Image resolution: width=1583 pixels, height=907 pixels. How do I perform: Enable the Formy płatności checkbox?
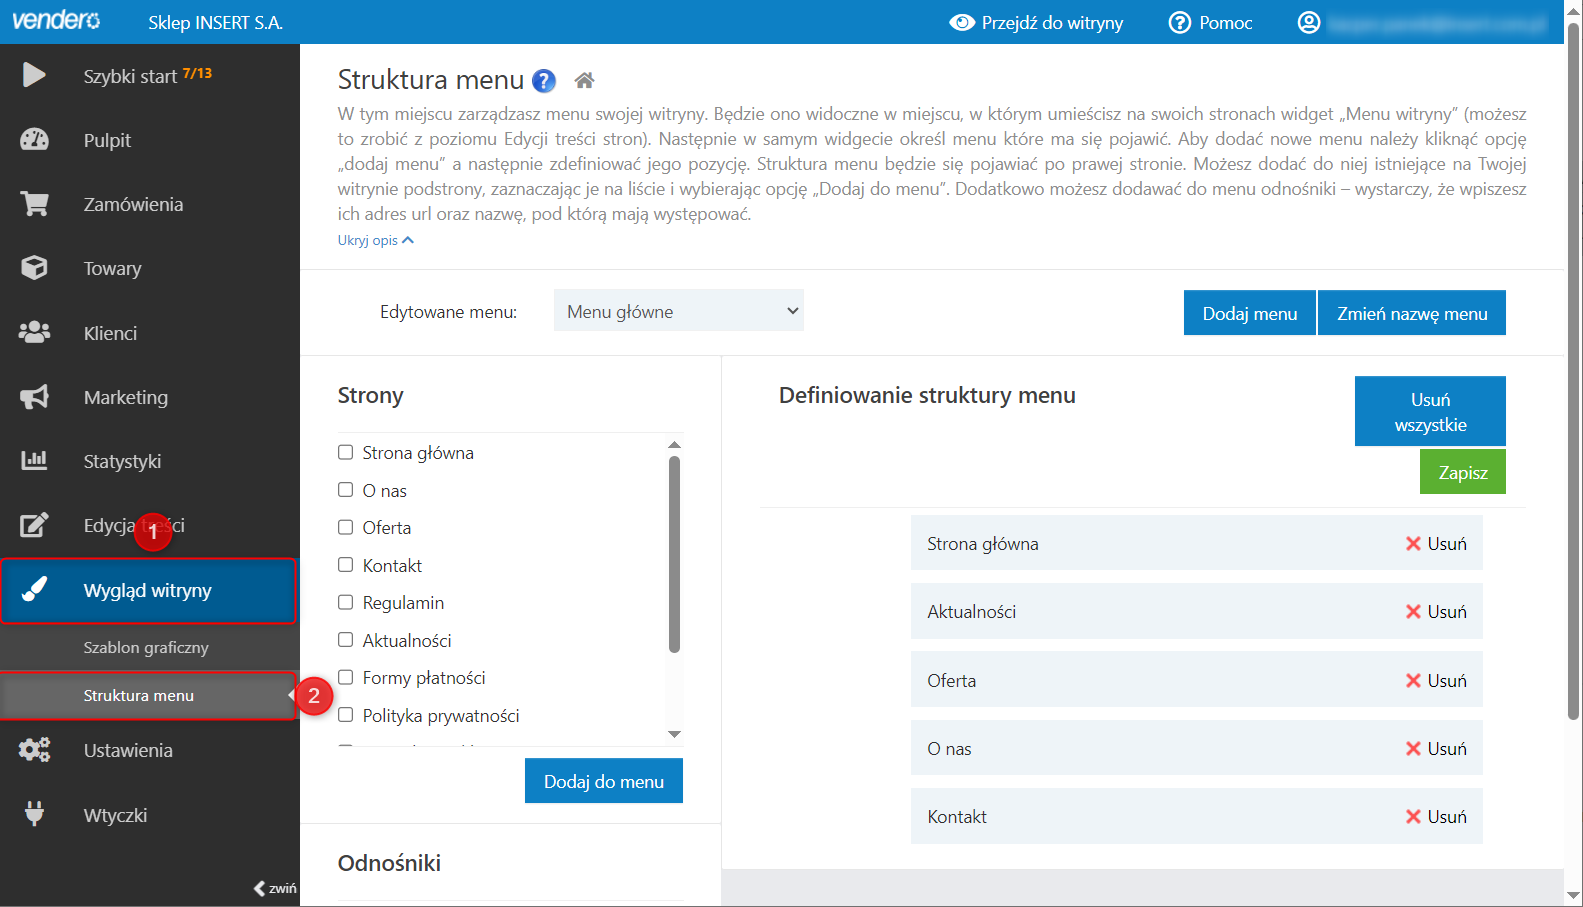click(x=346, y=677)
